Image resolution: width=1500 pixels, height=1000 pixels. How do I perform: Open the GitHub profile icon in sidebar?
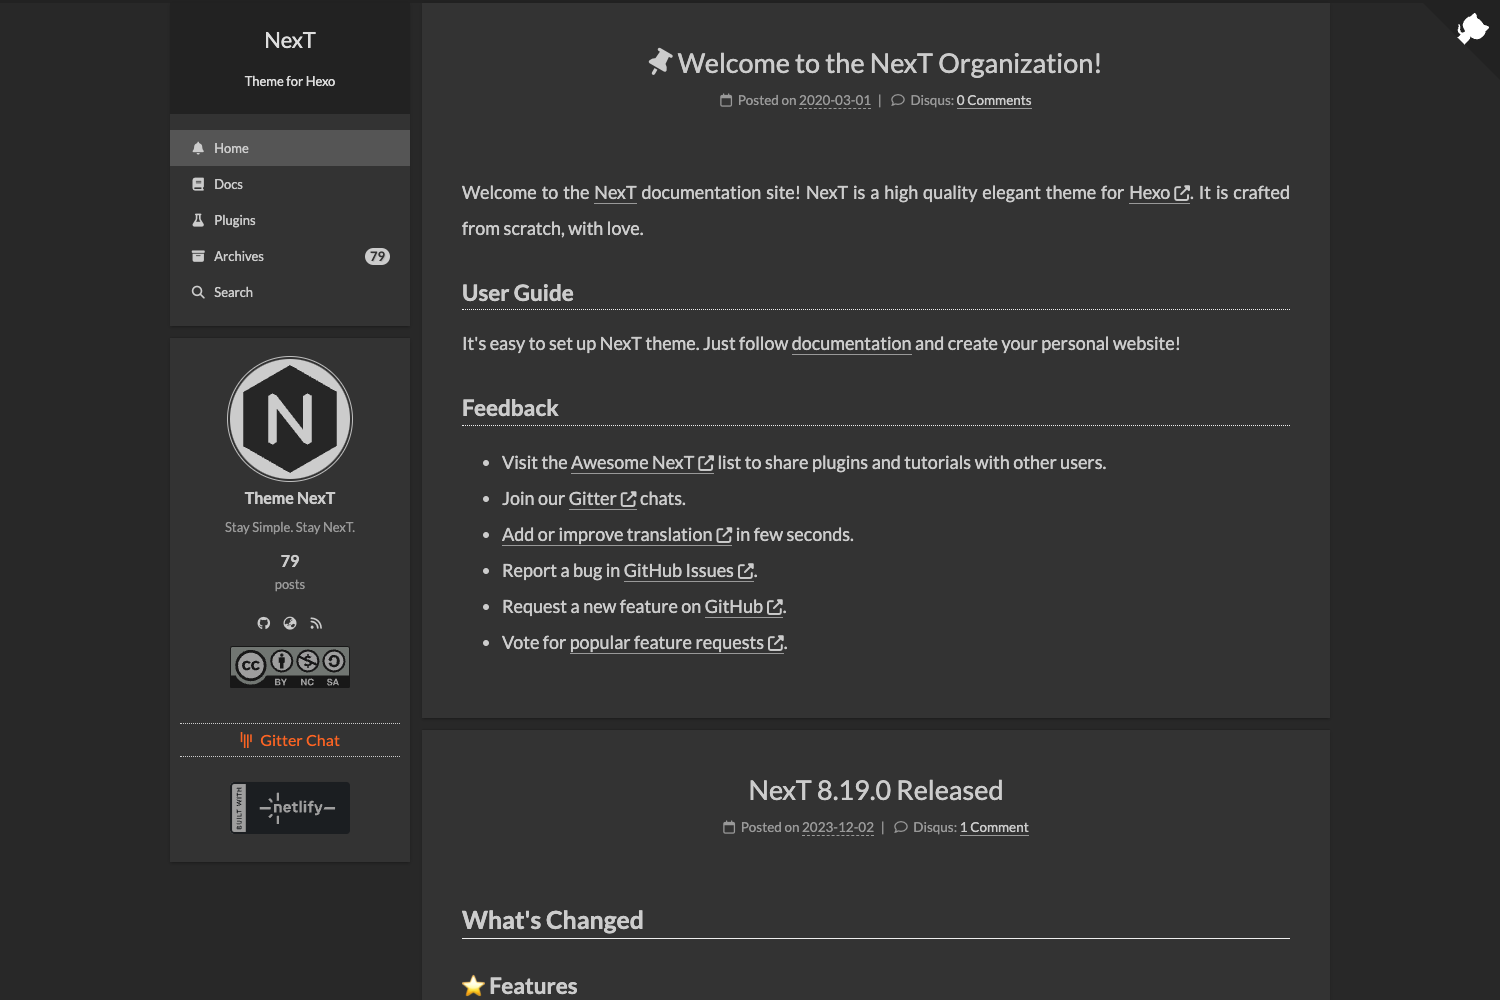pos(264,622)
